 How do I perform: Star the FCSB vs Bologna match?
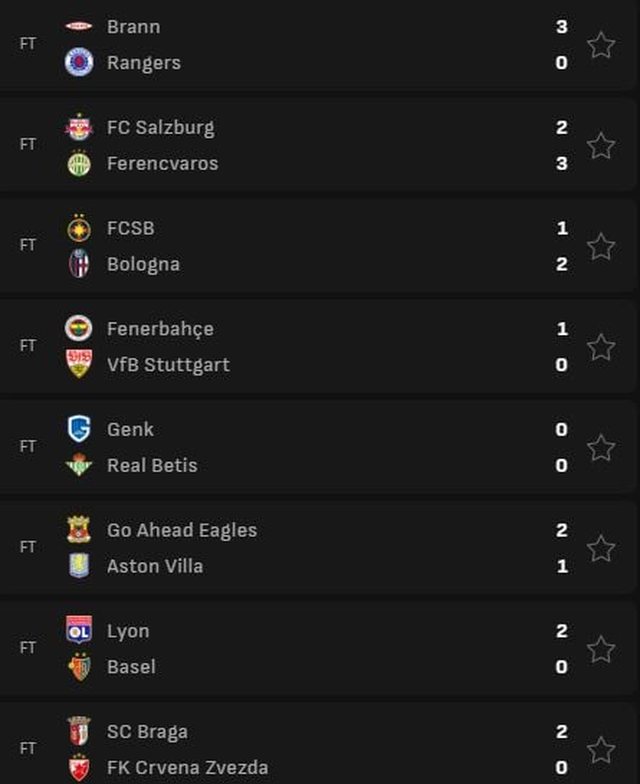click(600, 246)
